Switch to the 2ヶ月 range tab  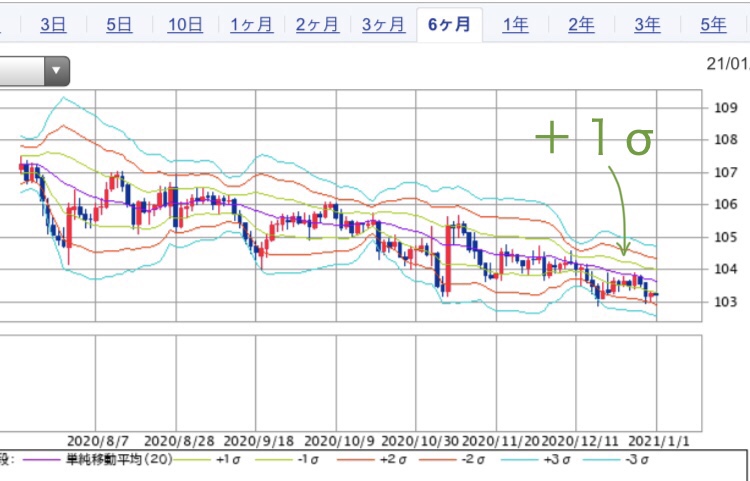318,24
